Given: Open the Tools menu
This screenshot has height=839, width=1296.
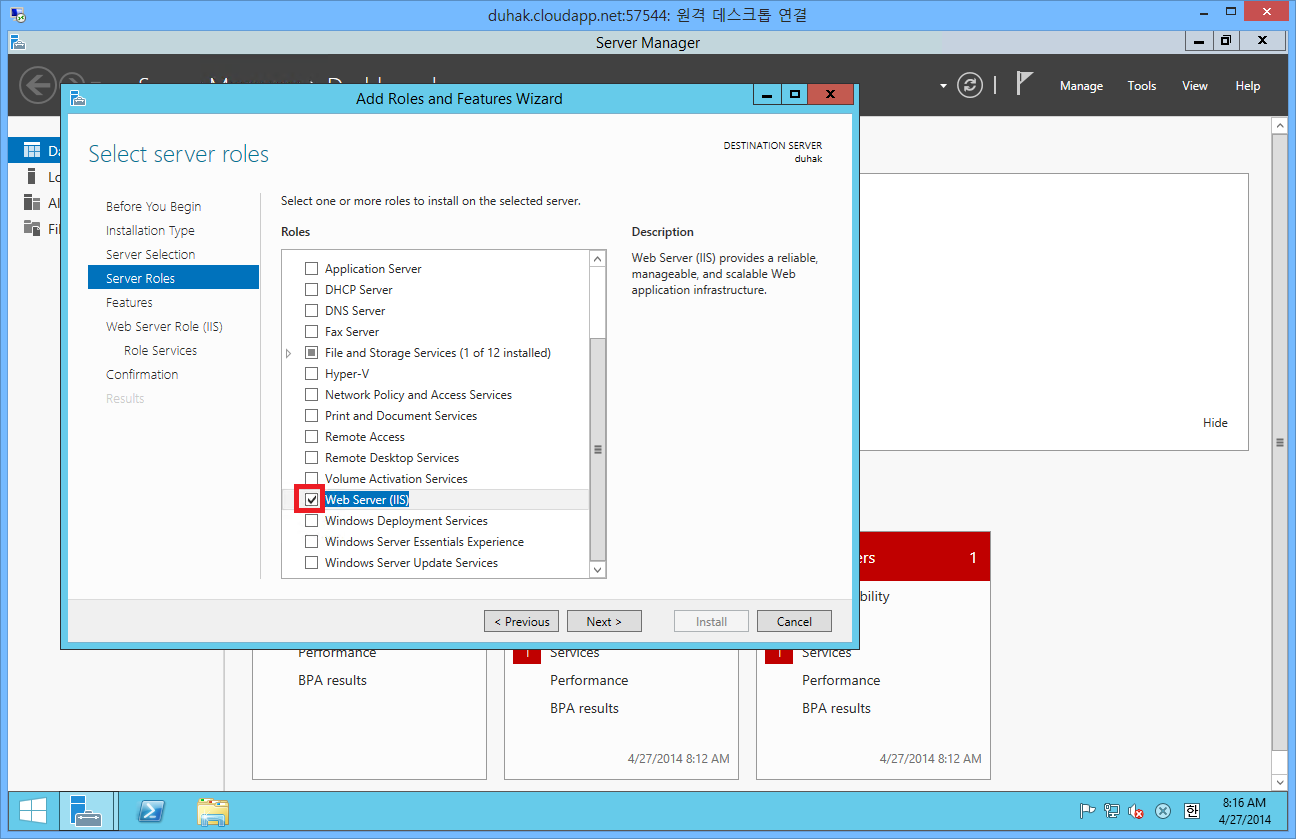Looking at the screenshot, I should click(x=1142, y=86).
